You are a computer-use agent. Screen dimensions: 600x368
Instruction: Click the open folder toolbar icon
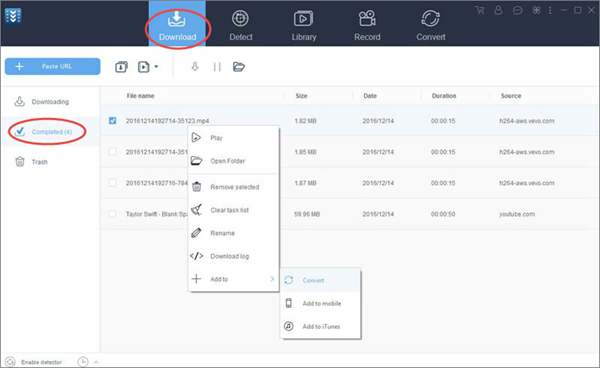pyautogui.click(x=239, y=67)
